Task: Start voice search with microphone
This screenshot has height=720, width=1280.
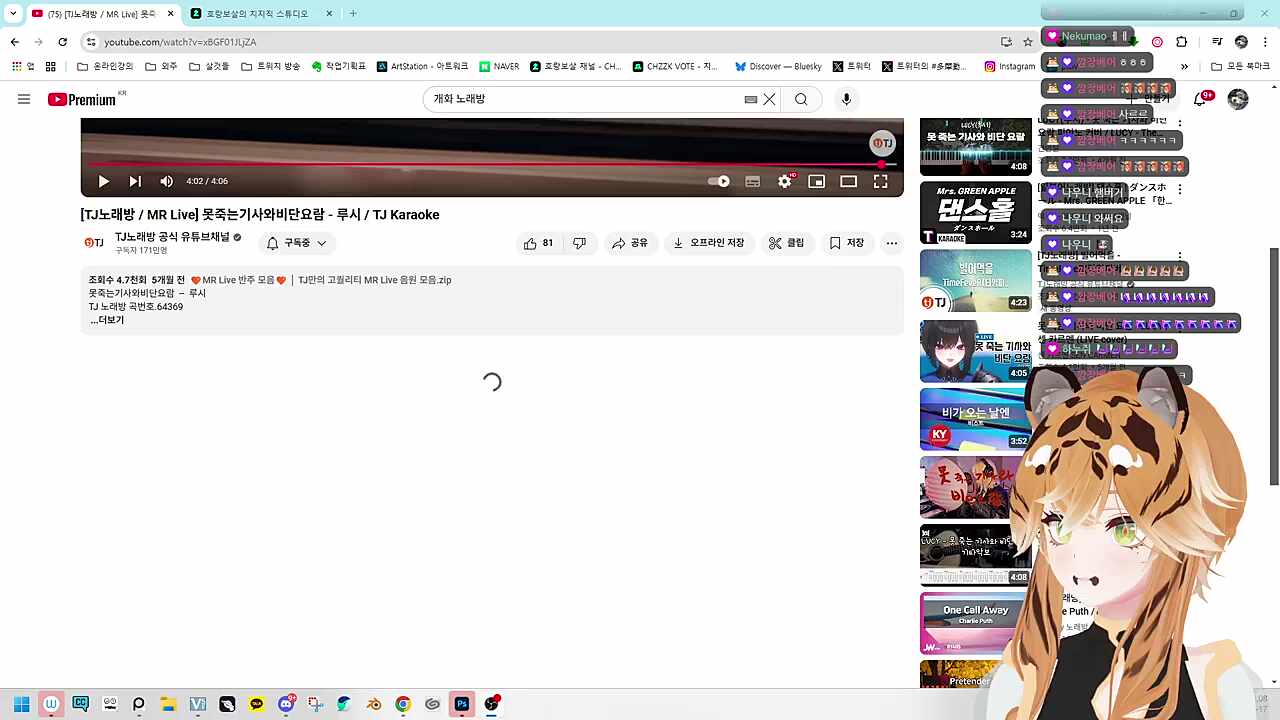Action: pyautogui.click(x=846, y=99)
